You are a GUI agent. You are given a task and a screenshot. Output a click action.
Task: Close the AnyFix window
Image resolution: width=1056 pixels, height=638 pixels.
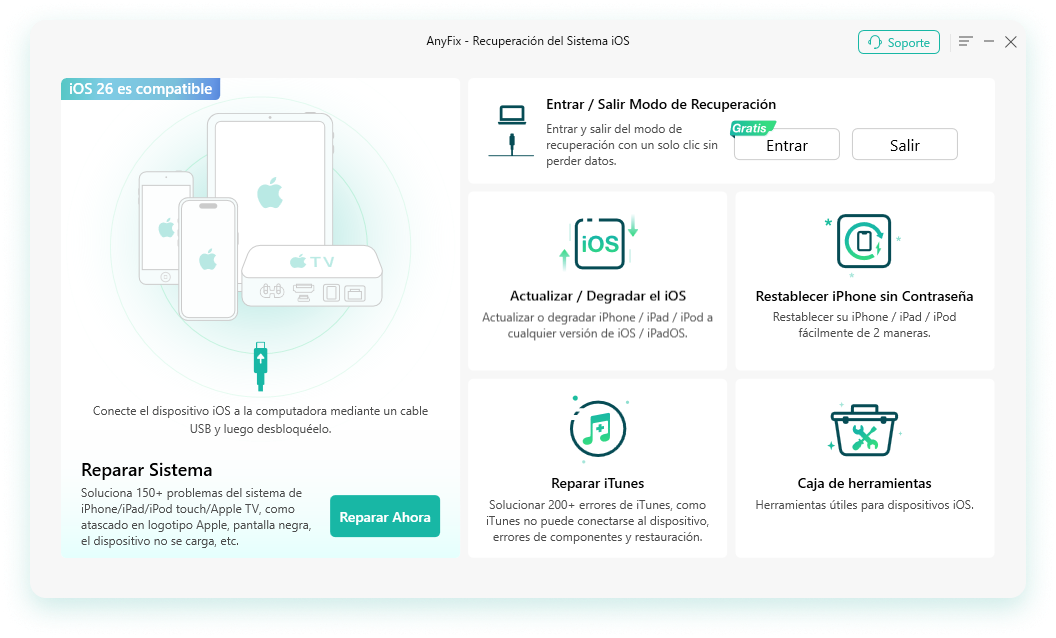tap(1011, 42)
